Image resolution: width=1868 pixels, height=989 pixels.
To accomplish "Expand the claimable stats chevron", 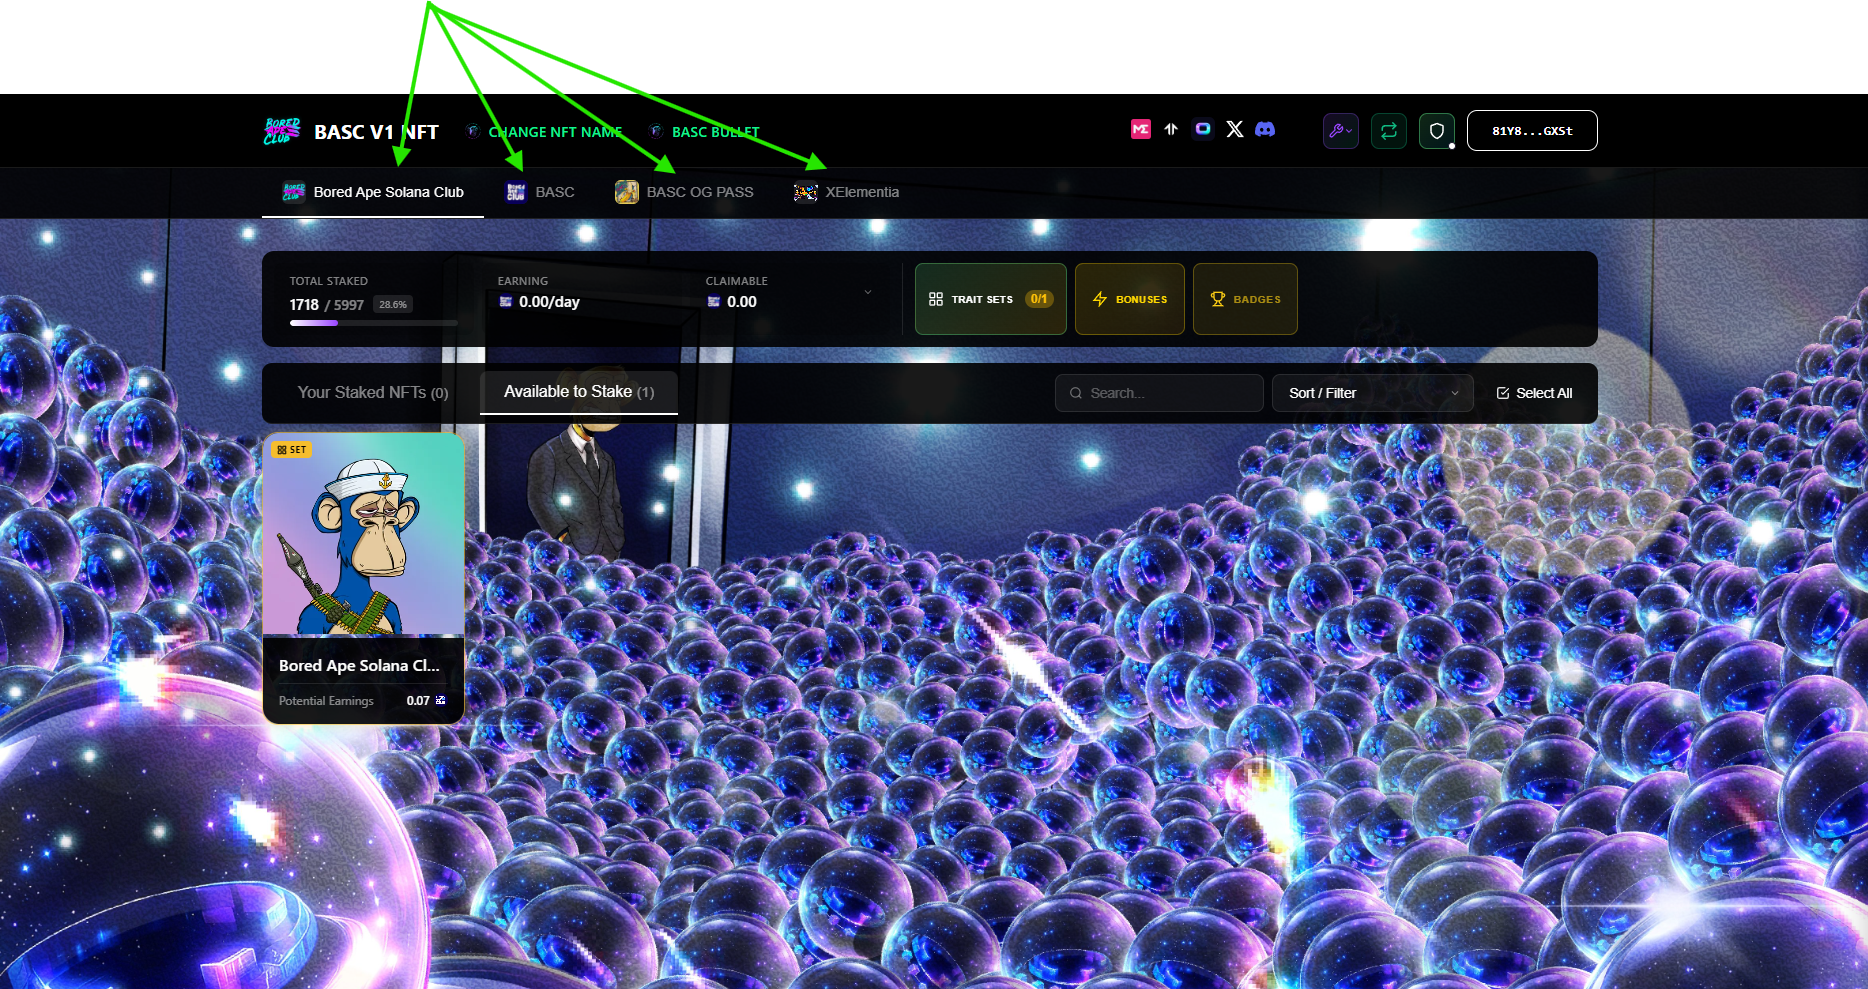I will click(867, 292).
